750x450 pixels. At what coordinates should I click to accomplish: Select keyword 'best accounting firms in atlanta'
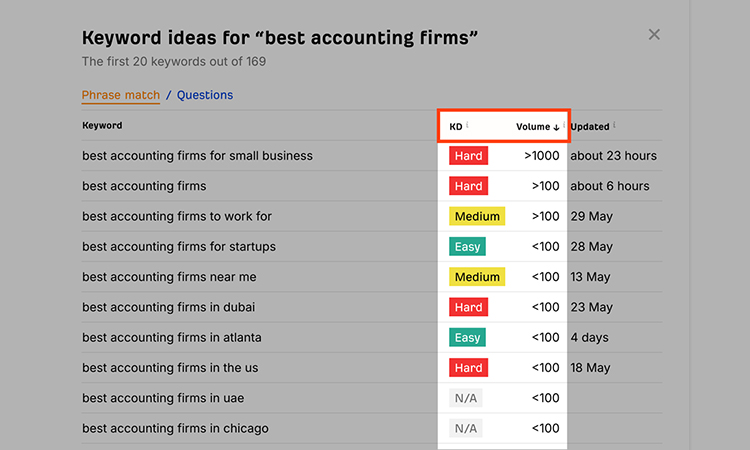(172, 338)
